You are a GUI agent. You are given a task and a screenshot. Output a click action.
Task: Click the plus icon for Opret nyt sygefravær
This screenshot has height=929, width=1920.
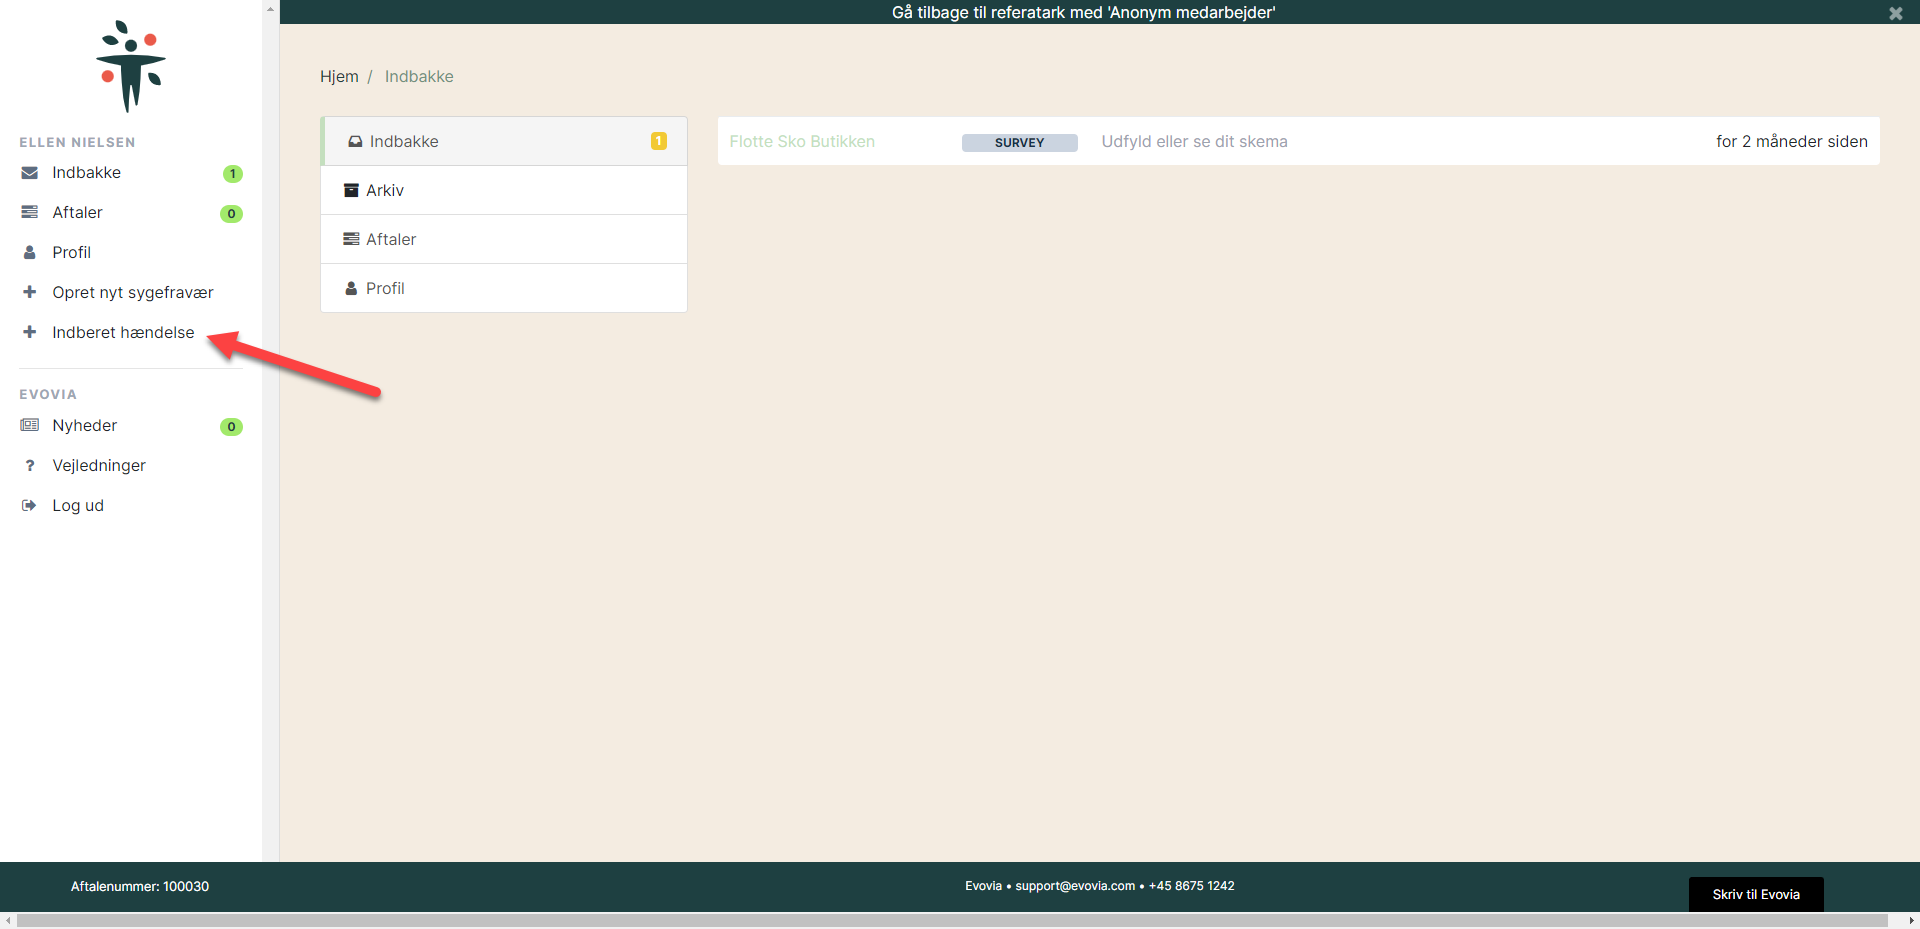30,292
